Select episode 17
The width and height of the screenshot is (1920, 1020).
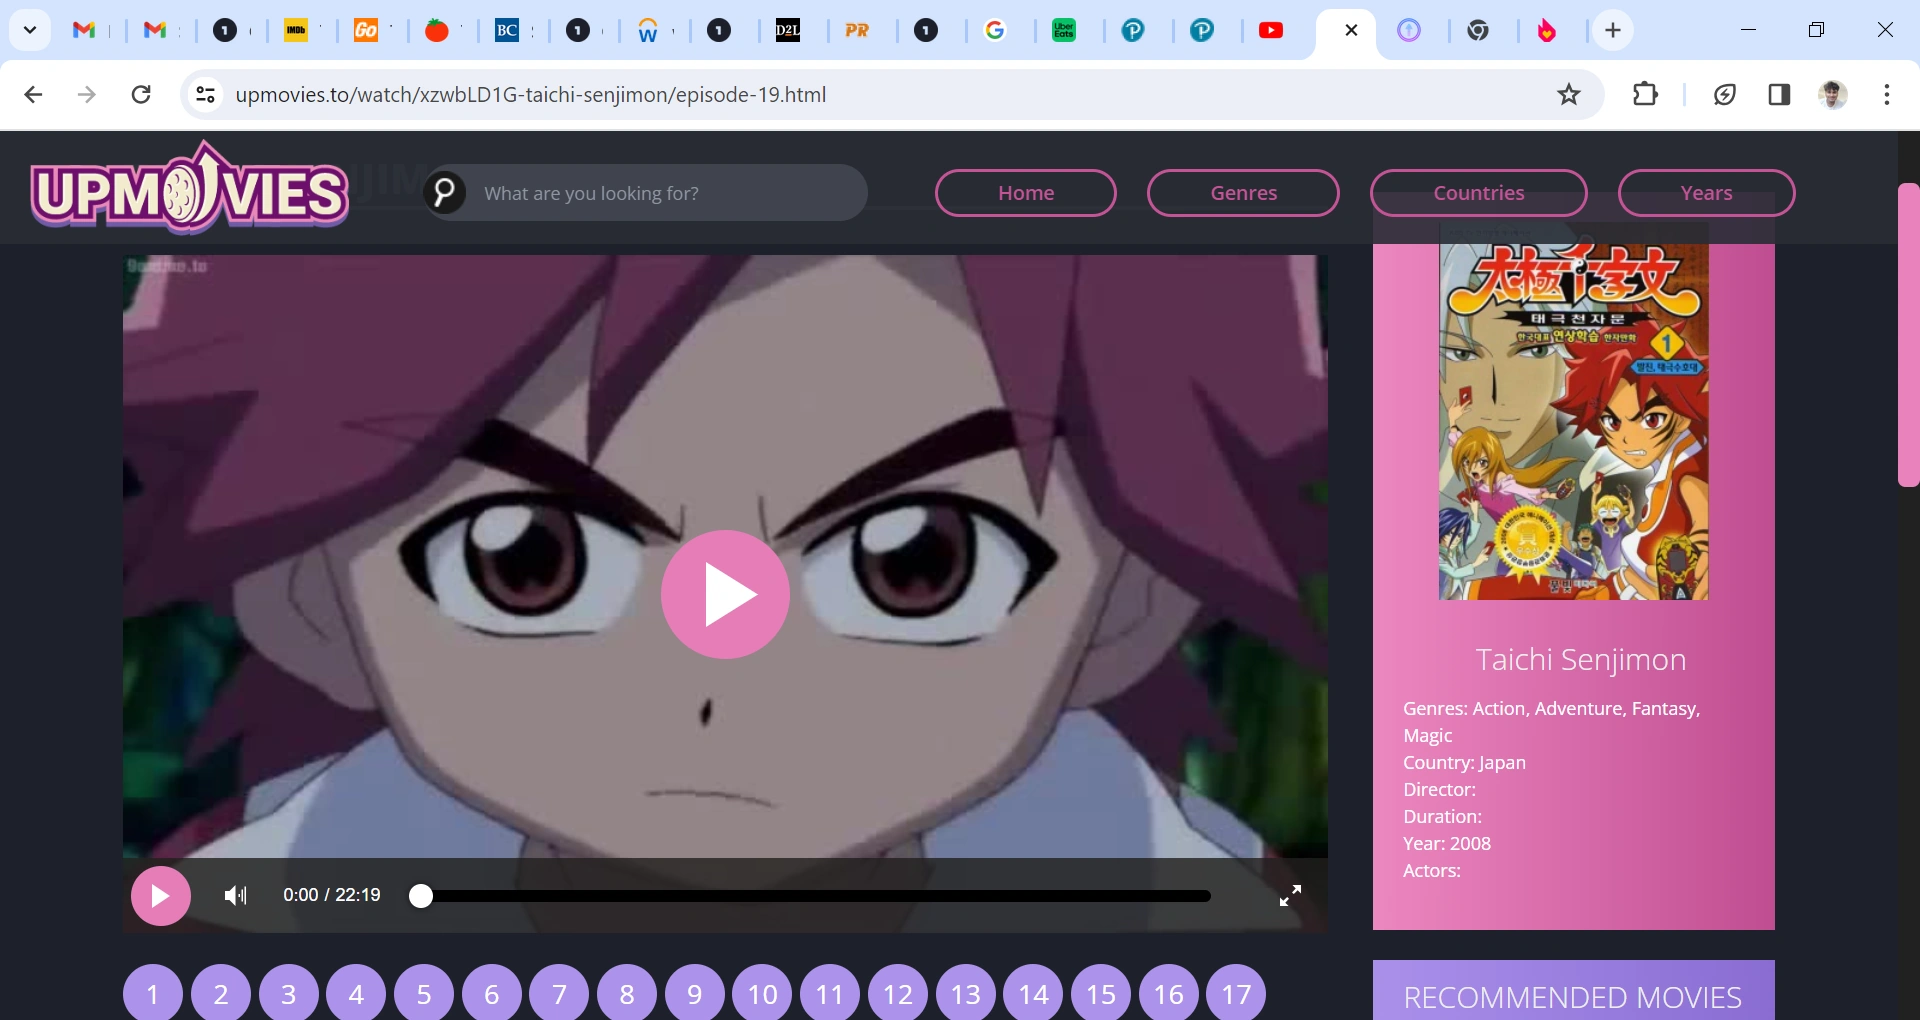[1236, 994]
